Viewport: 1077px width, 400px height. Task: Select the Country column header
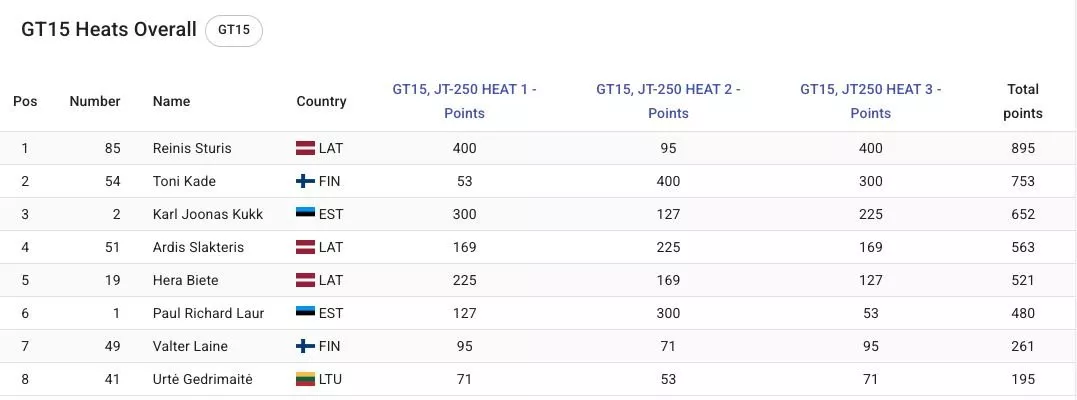click(x=321, y=101)
